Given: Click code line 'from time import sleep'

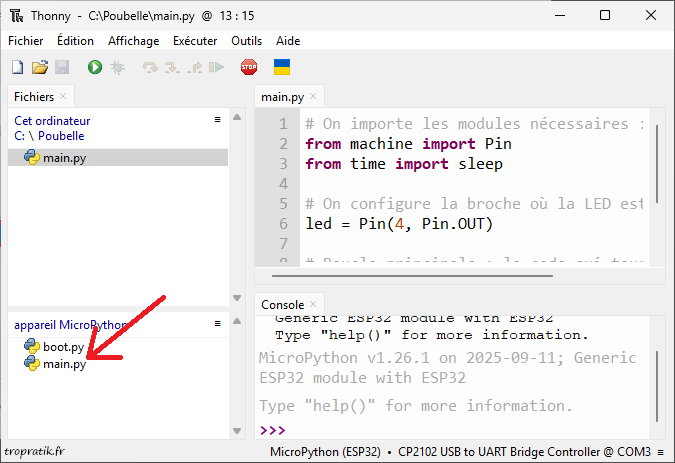Looking at the screenshot, I should pos(404,164).
